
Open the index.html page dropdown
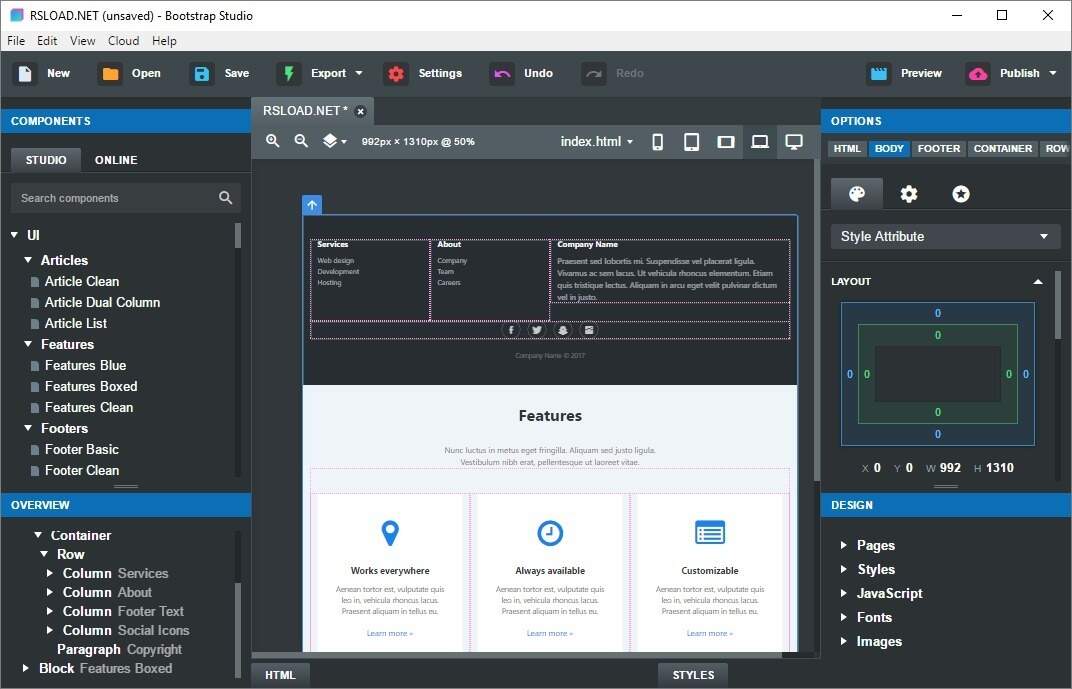pyautogui.click(x=596, y=141)
